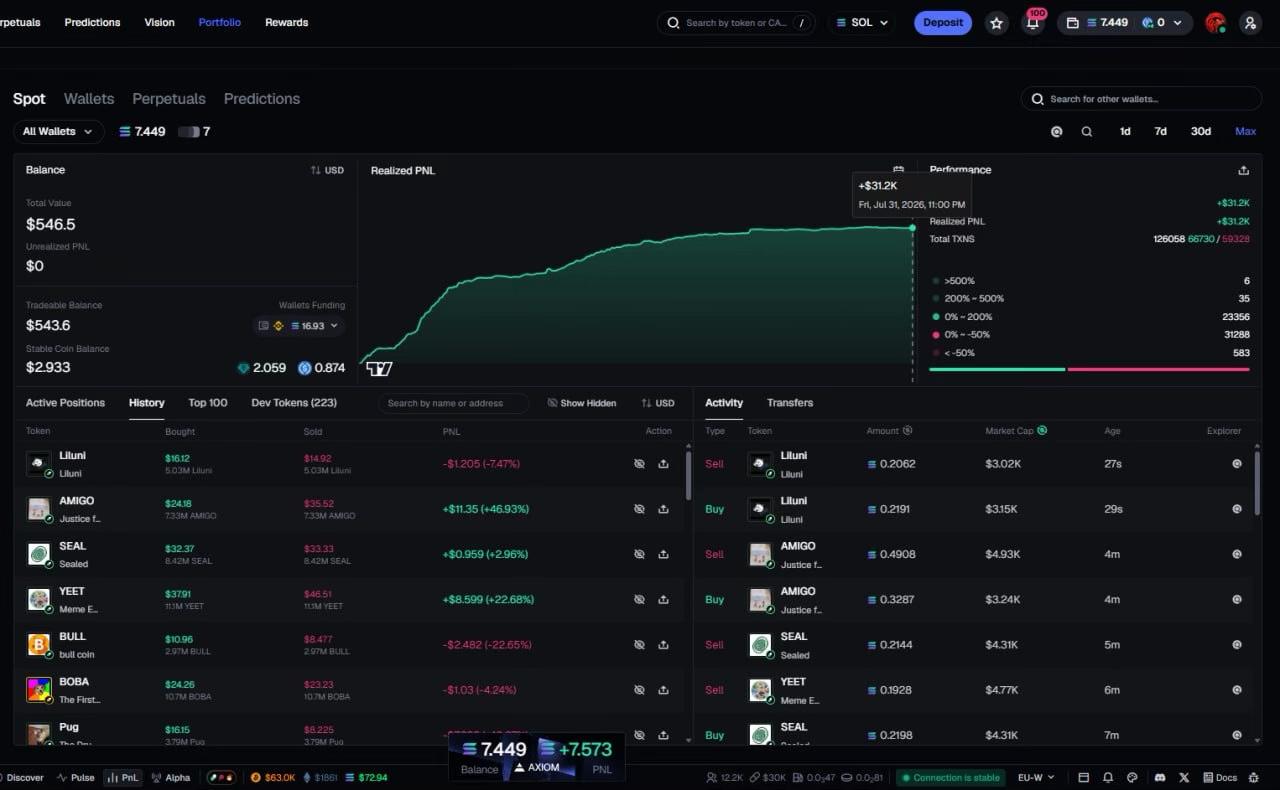Share the SEAL history row PNL
Screen dimensions: 1280x790
(x=663, y=554)
